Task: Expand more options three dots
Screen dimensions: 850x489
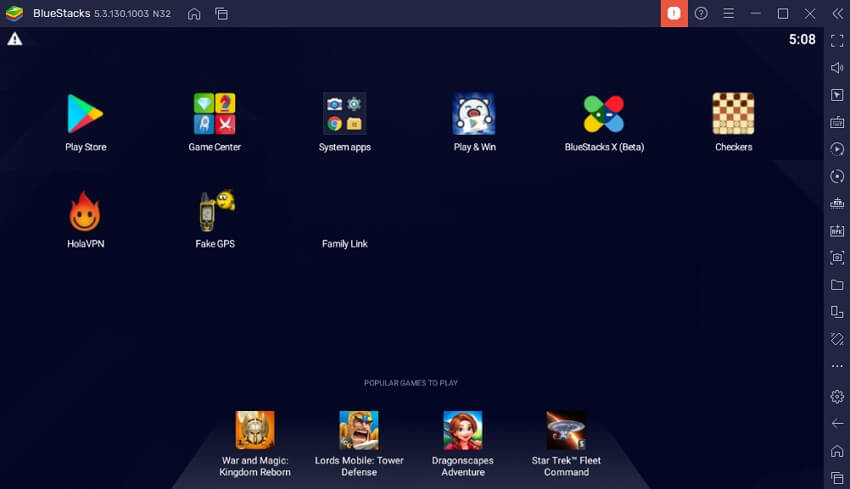Action: (837, 366)
